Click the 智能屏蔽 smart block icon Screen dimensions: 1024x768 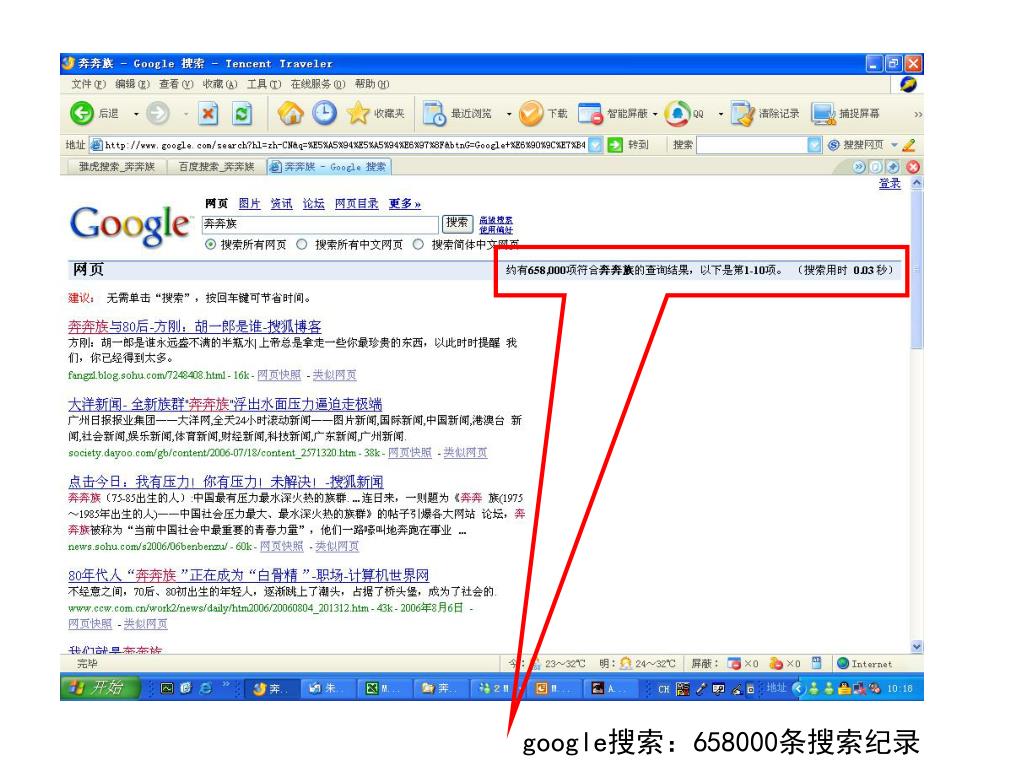tap(590, 114)
